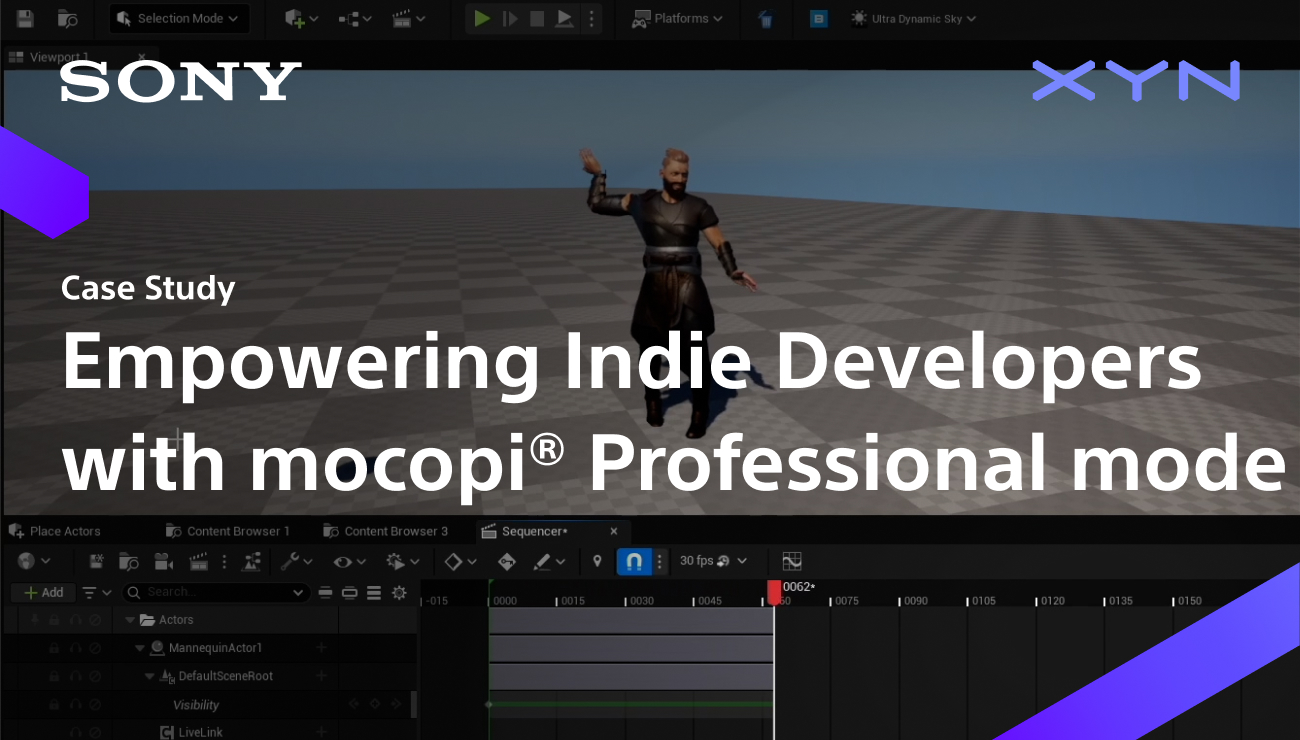This screenshot has width=1300, height=740.
Task: Open the curve editor icon in Sequencer
Action: tap(792, 561)
